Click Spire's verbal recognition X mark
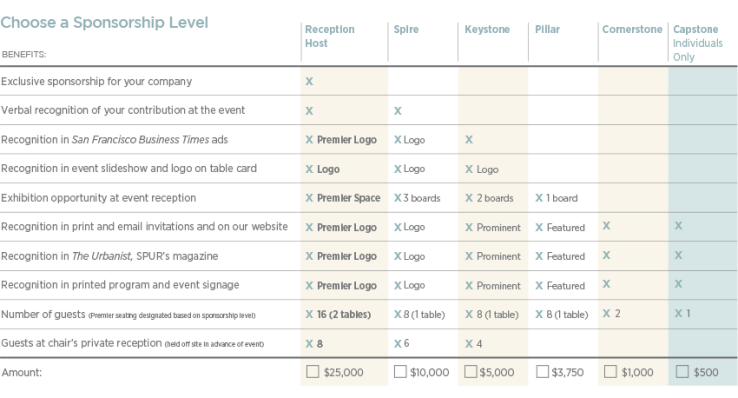This screenshot has height=398, width=738. click(x=398, y=111)
